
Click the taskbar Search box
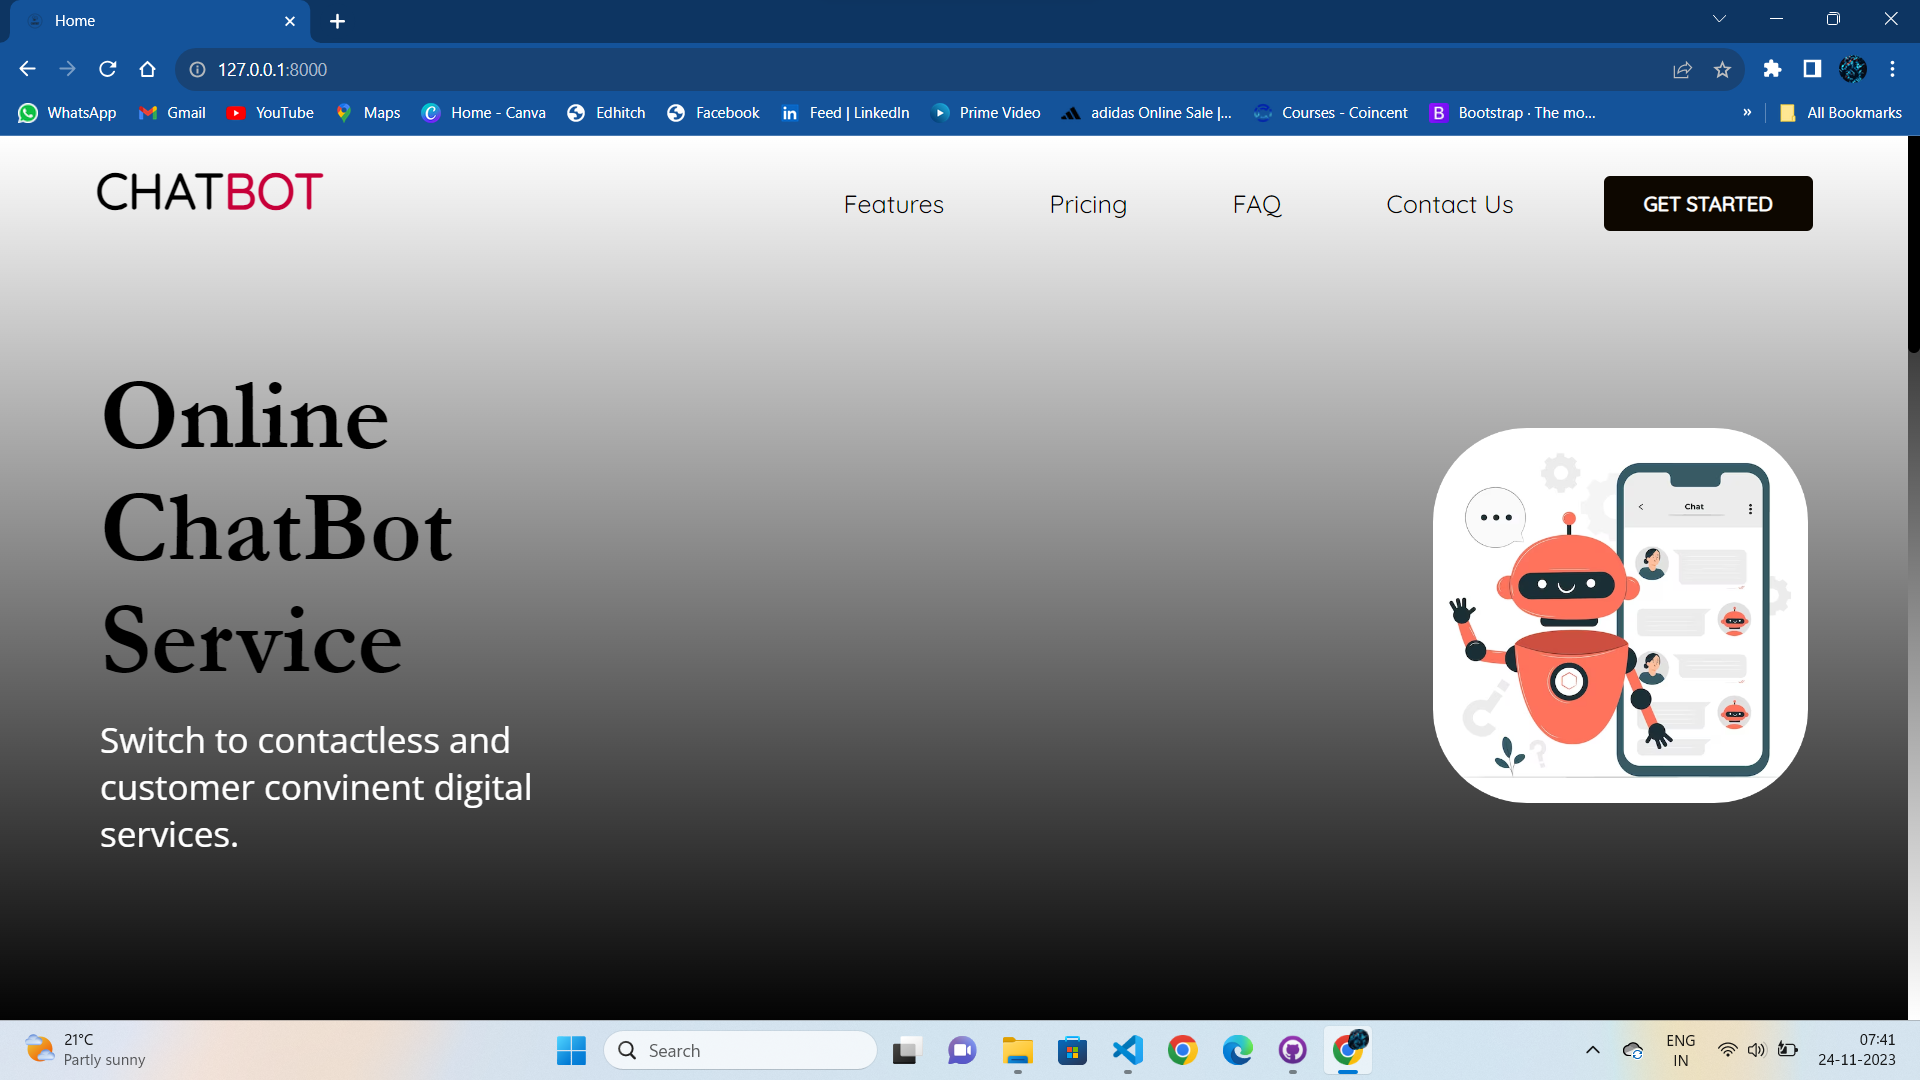[741, 1051]
